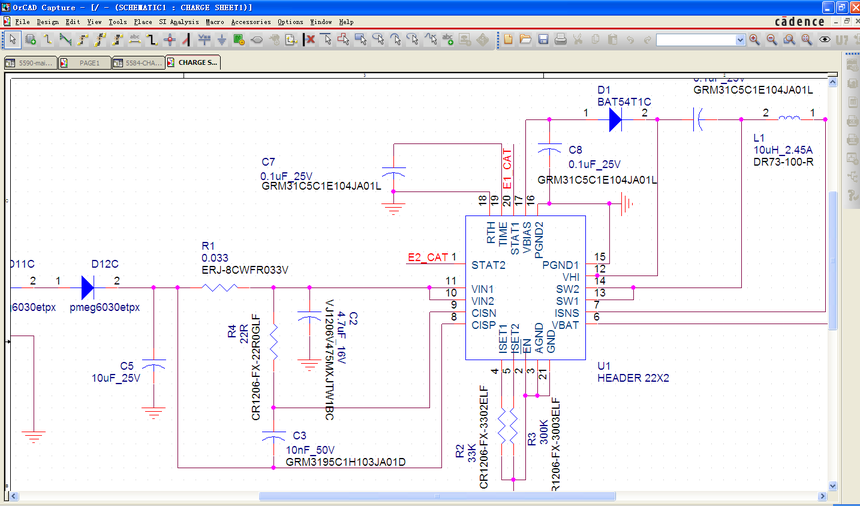Select the '10uF_25V' value of C5

point(116,378)
